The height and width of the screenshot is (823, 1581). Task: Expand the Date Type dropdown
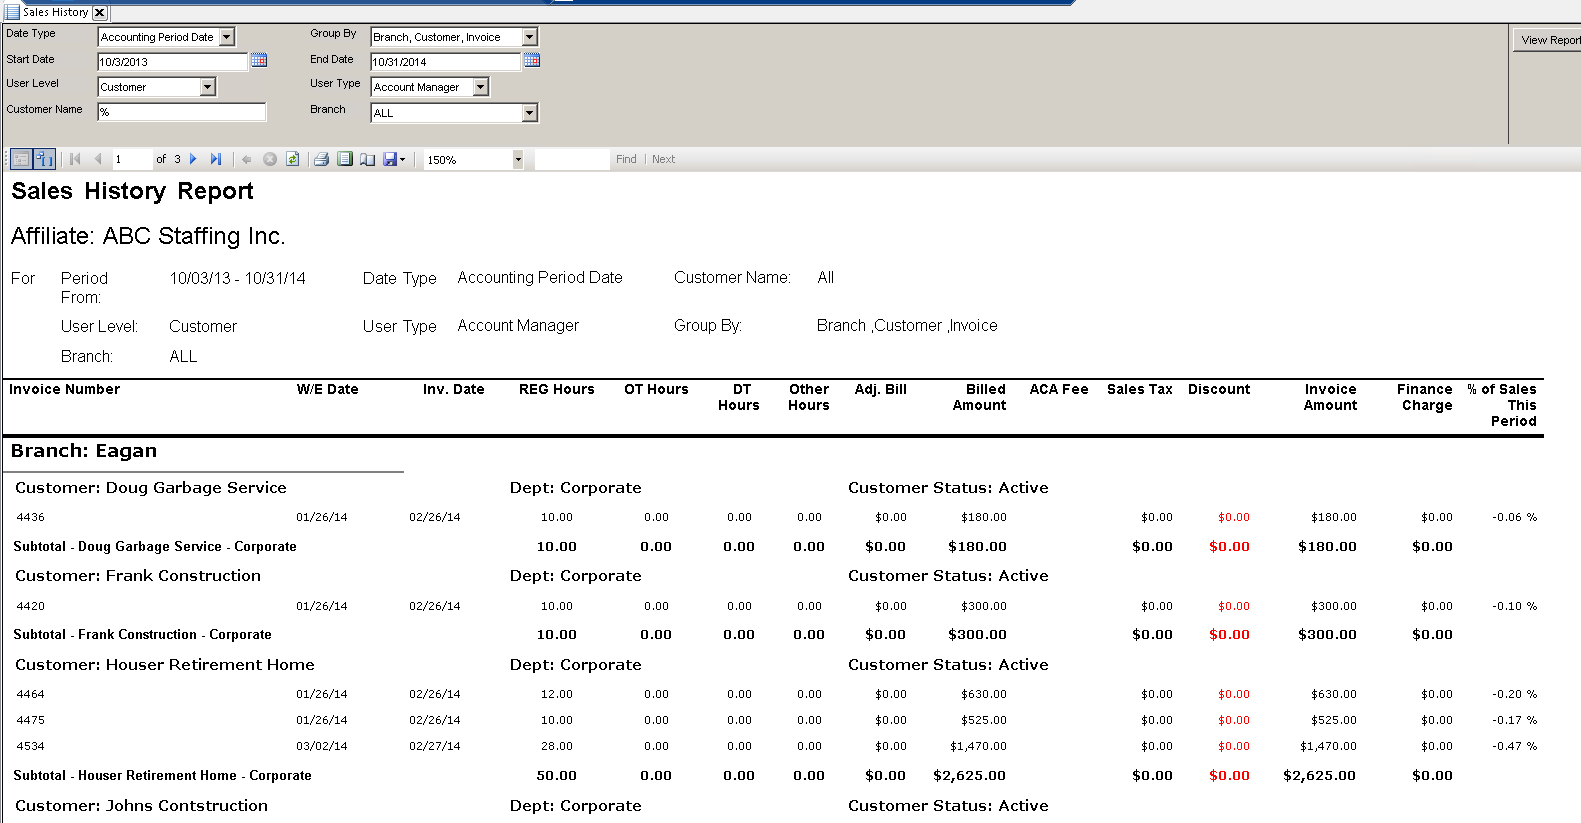(x=227, y=37)
